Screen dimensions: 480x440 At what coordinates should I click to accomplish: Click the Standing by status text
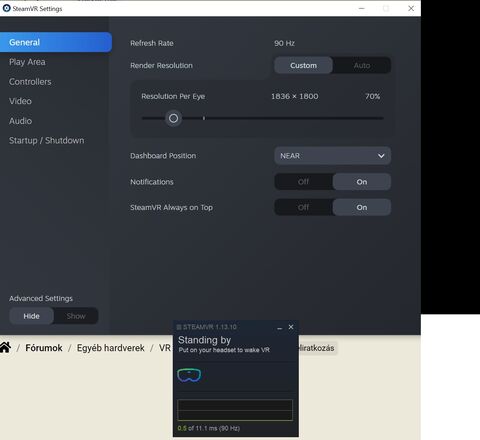pyautogui.click(x=204, y=340)
